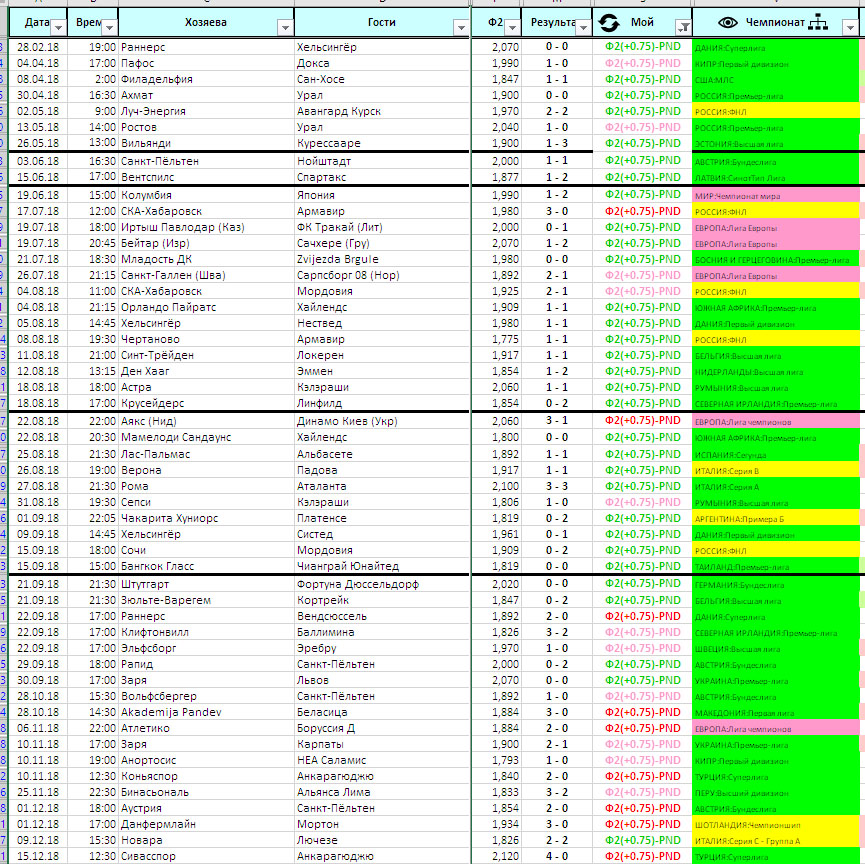Screen dimensions: 865x864
Task: Select the Гости column header
Action: click(x=382, y=23)
